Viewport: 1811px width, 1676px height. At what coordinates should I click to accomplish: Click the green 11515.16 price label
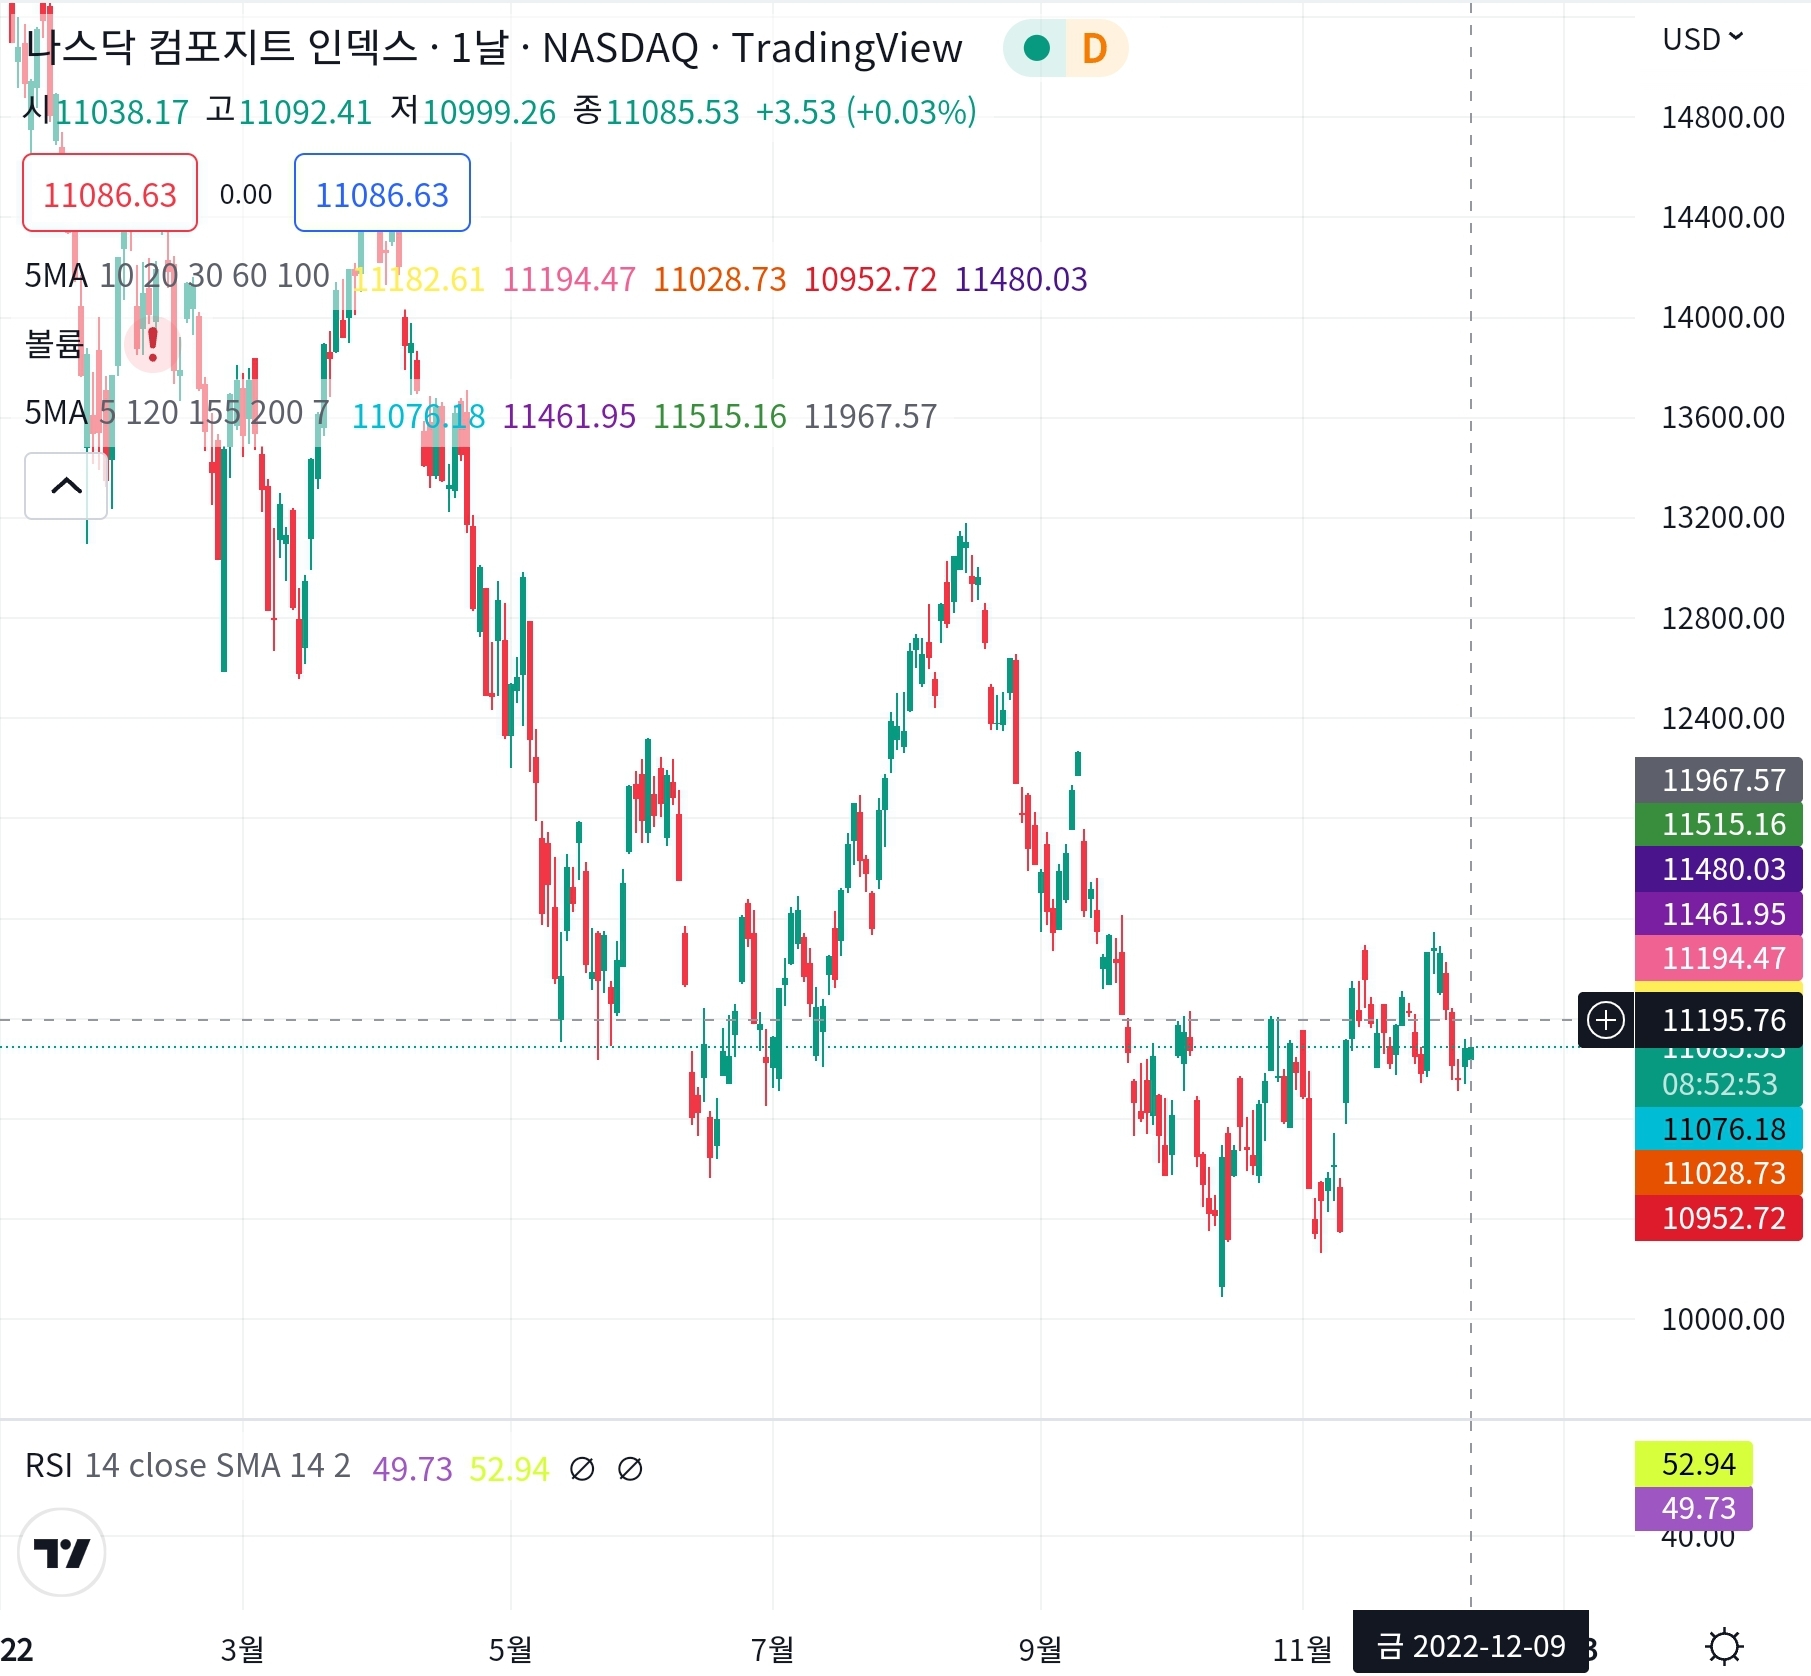(1719, 824)
